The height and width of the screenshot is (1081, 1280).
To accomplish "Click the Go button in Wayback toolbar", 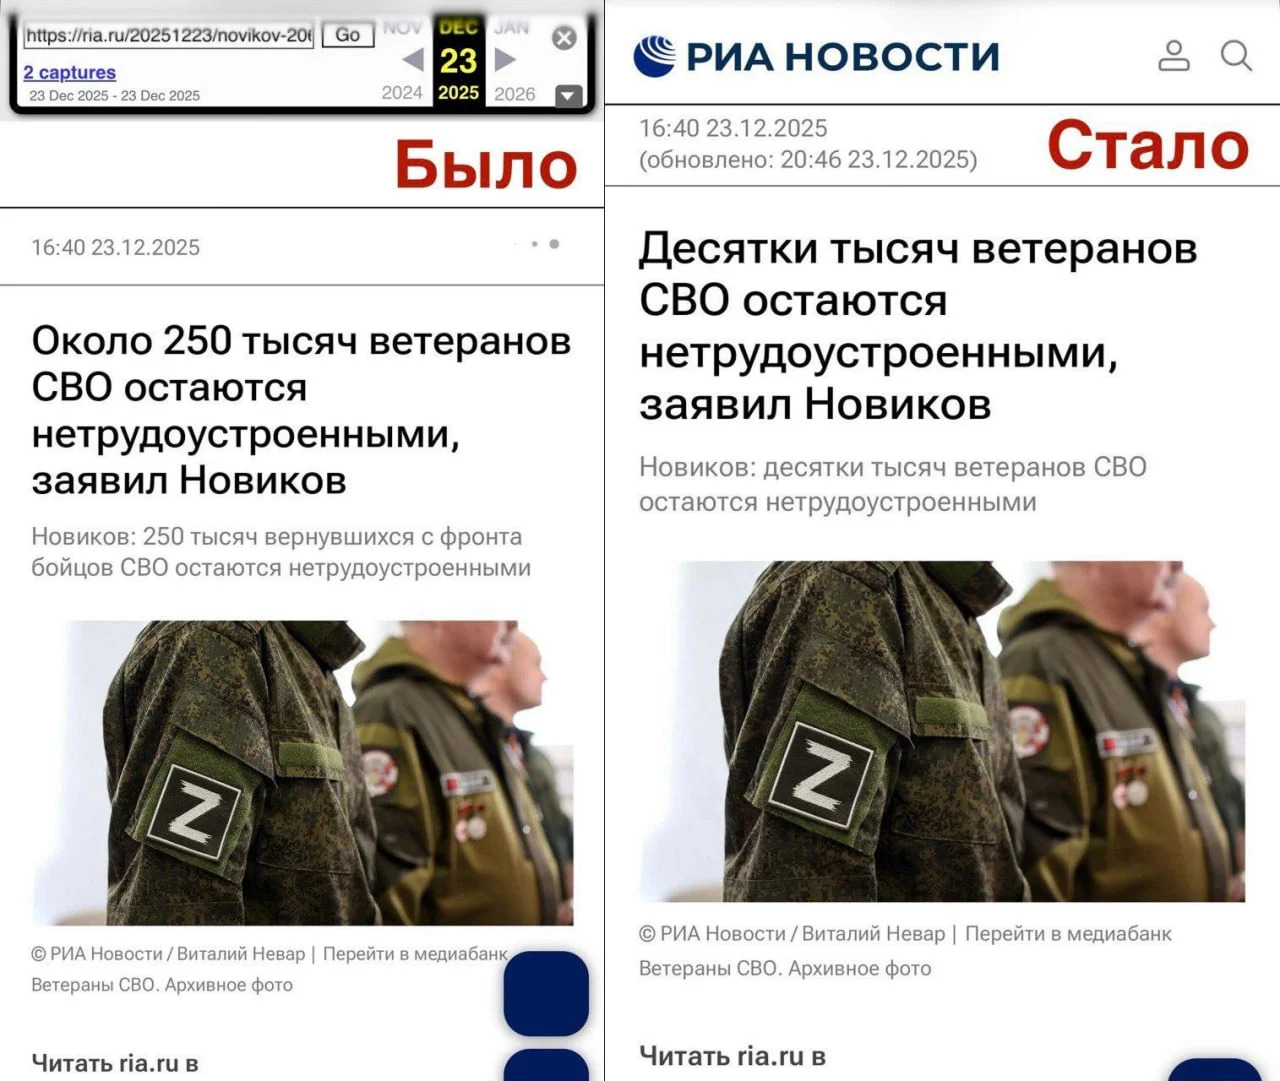I will pos(348,35).
